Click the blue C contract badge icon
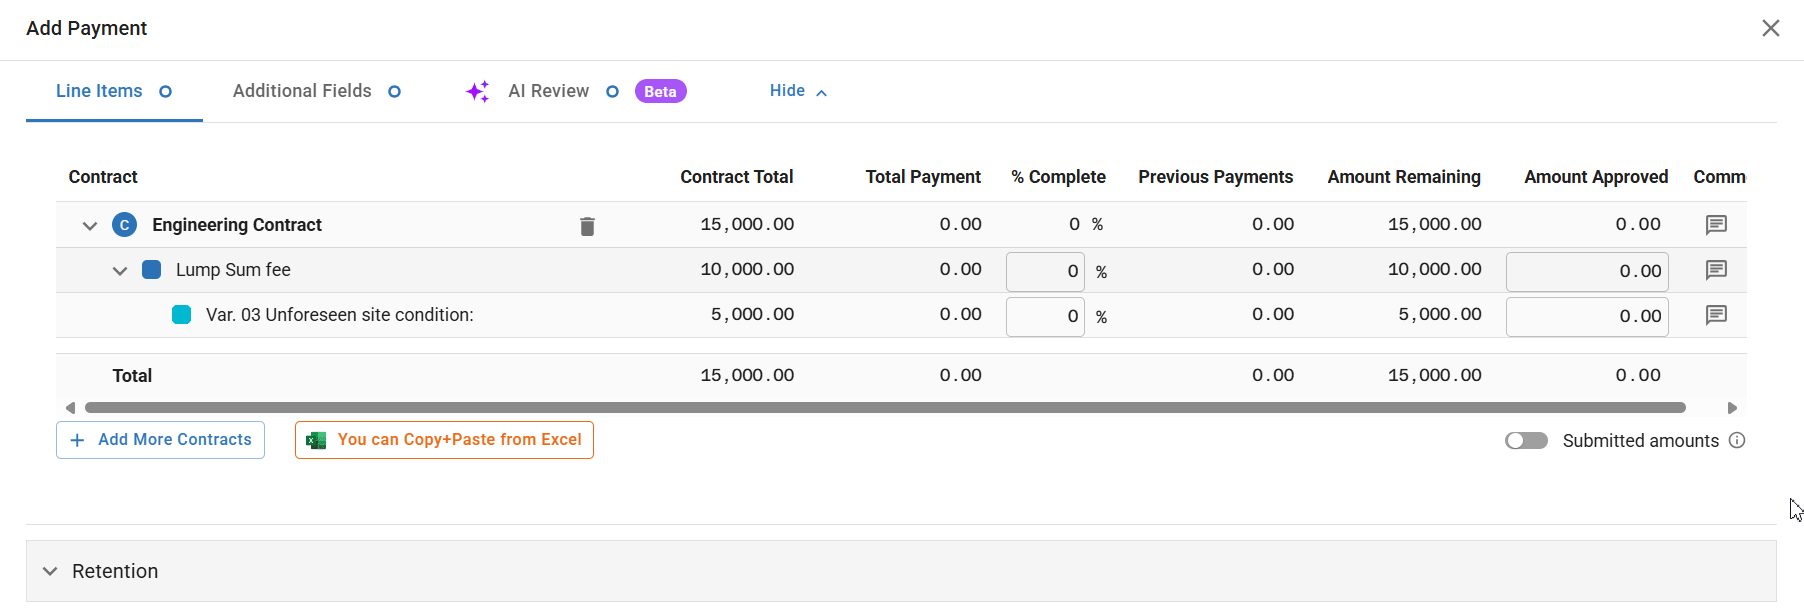Viewport: 1804px width, 612px height. click(124, 225)
